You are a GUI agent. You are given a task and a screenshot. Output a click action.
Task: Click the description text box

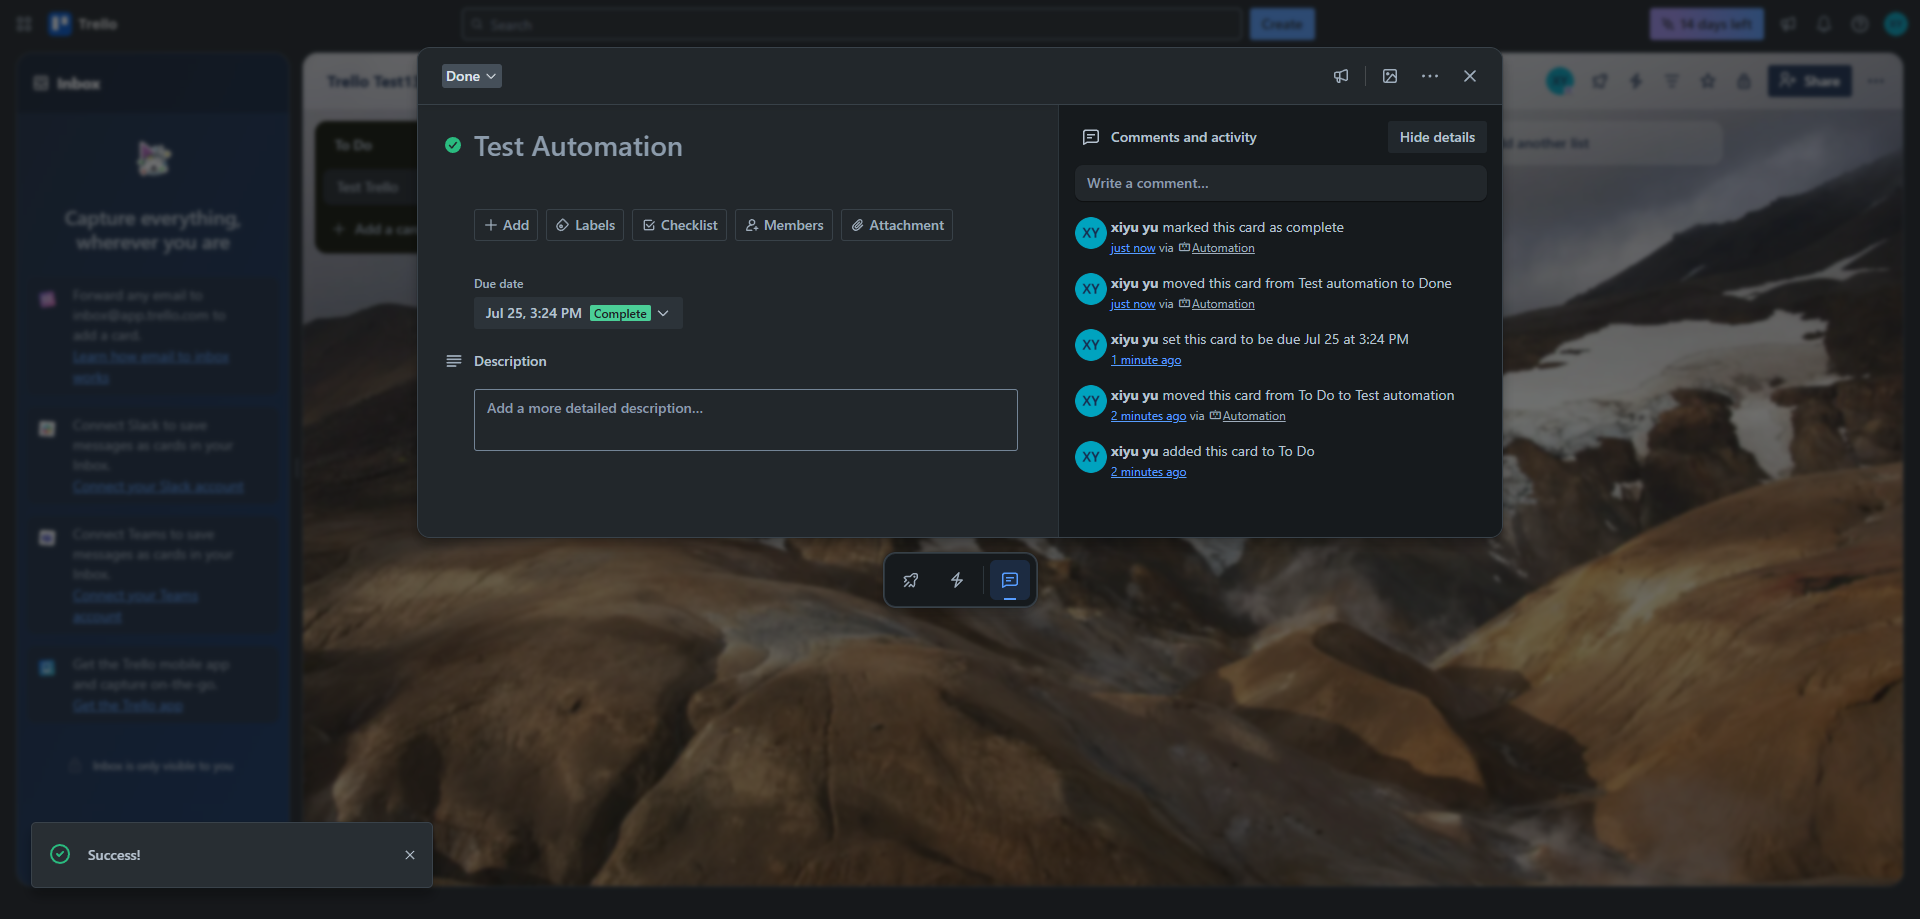tap(746, 420)
